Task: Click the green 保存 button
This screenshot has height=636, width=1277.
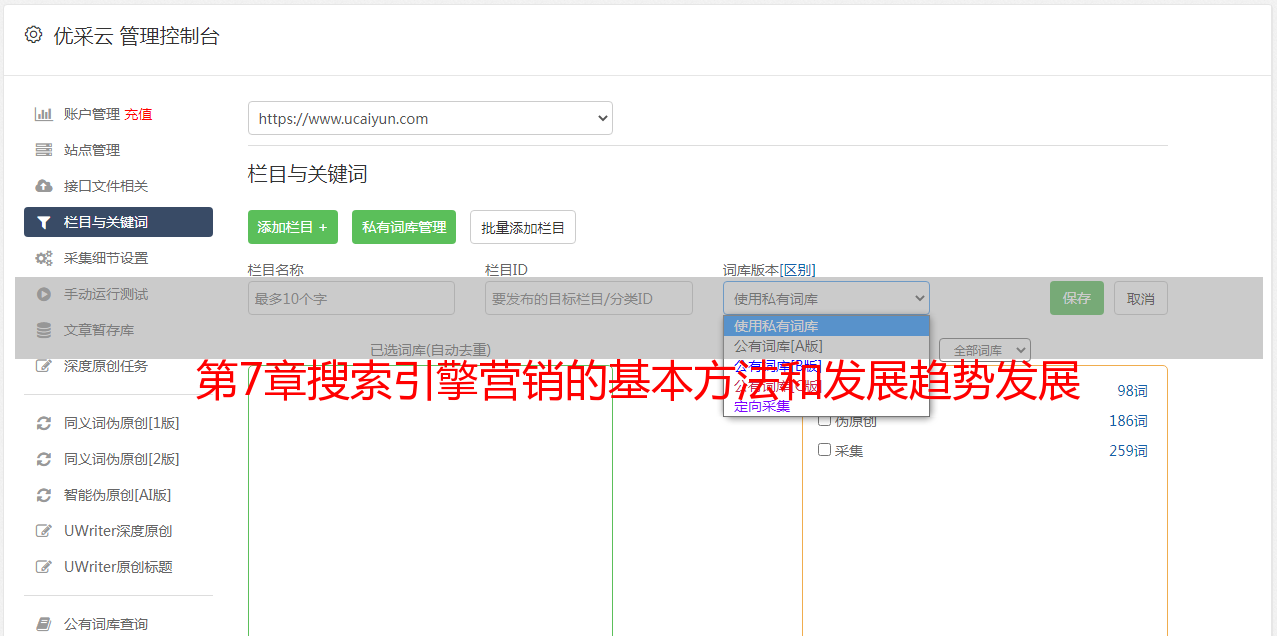Action: click(x=1077, y=298)
